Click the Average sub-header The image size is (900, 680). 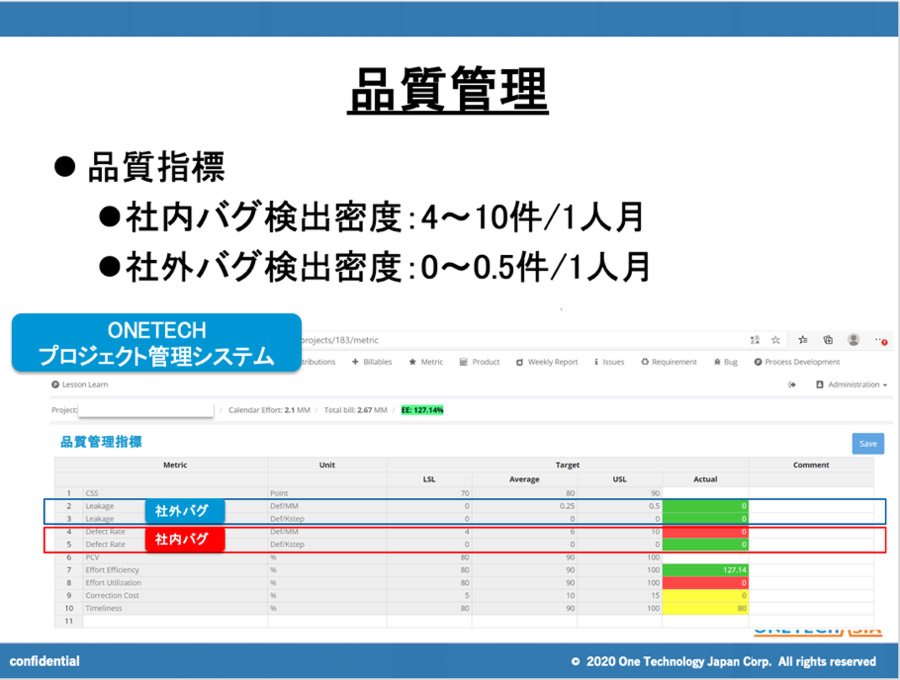[524, 479]
